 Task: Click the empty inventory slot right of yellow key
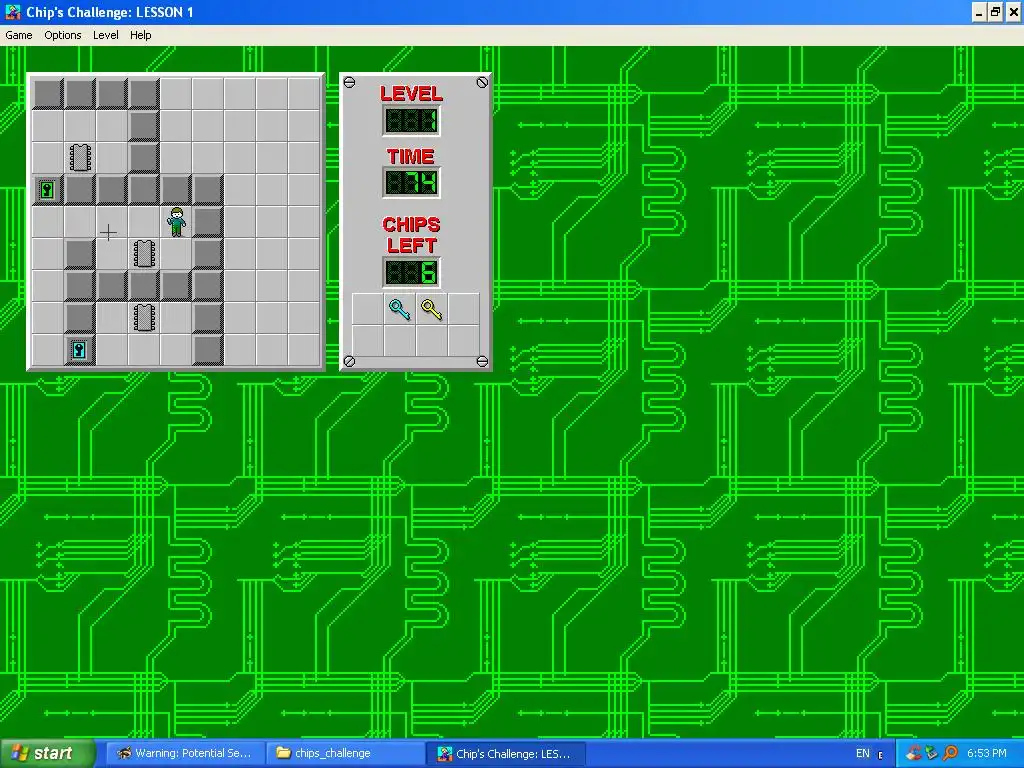[464, 310]
